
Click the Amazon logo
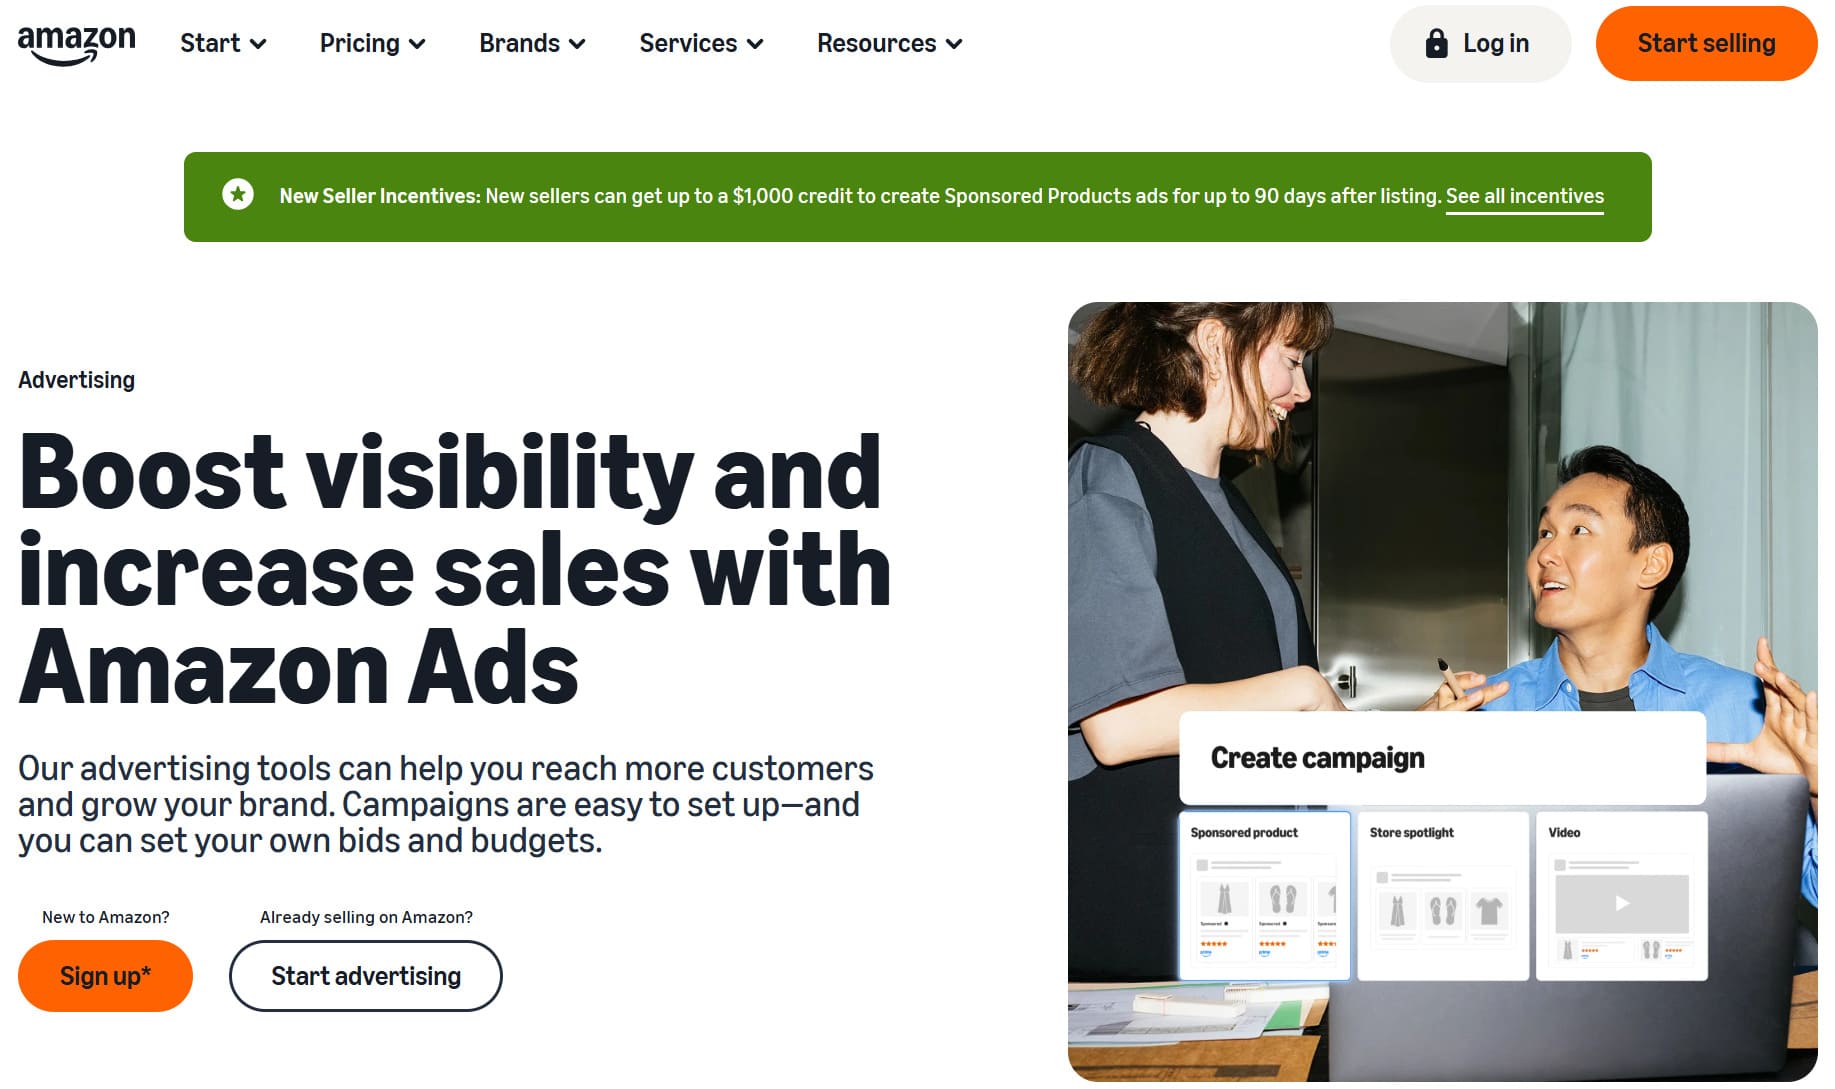point(77,44)
